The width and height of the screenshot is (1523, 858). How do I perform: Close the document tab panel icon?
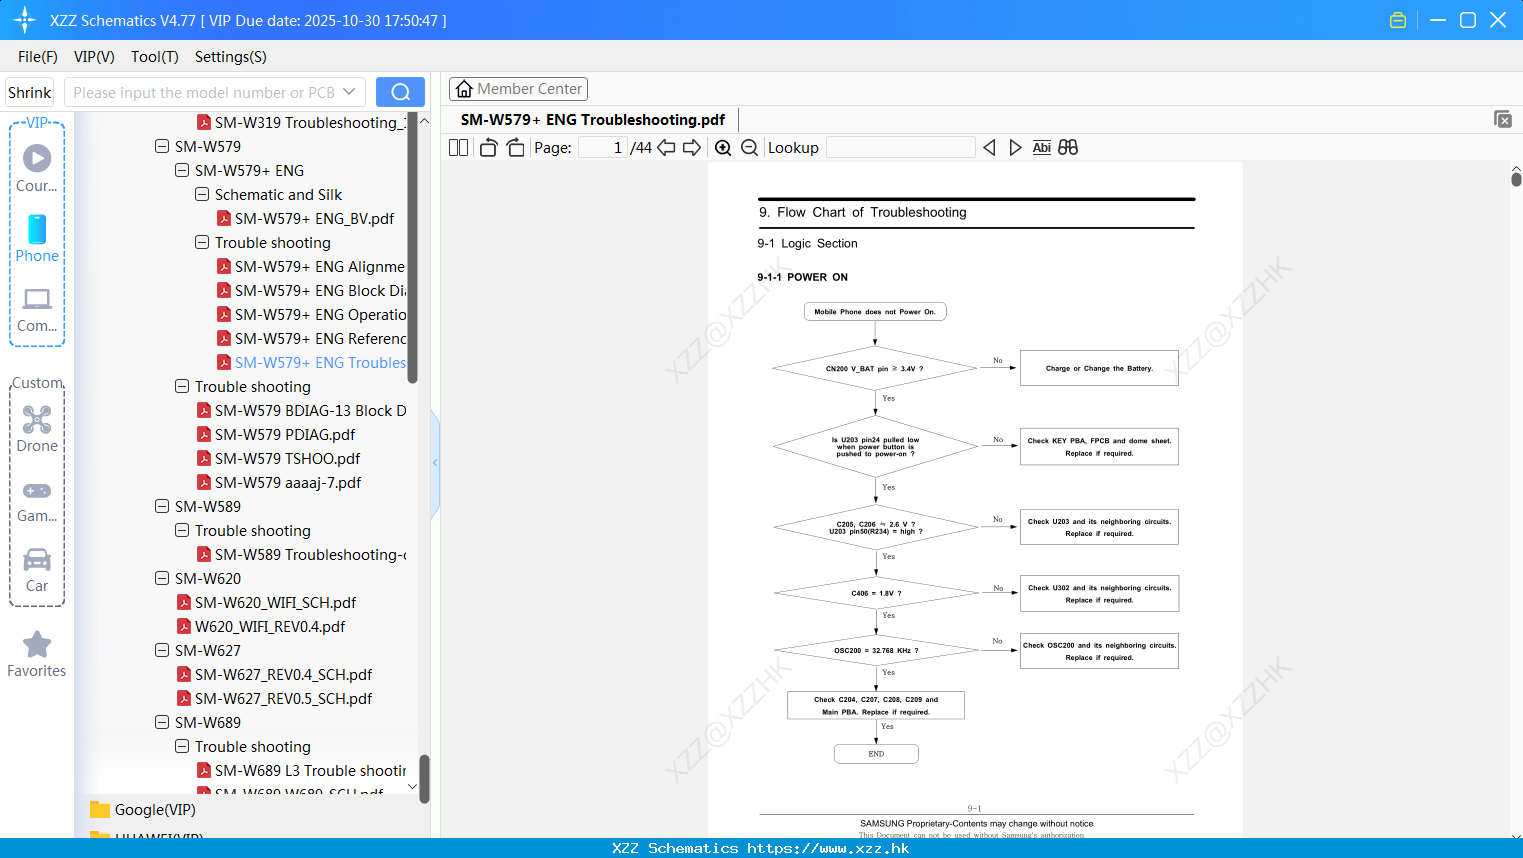[1503, 119]
